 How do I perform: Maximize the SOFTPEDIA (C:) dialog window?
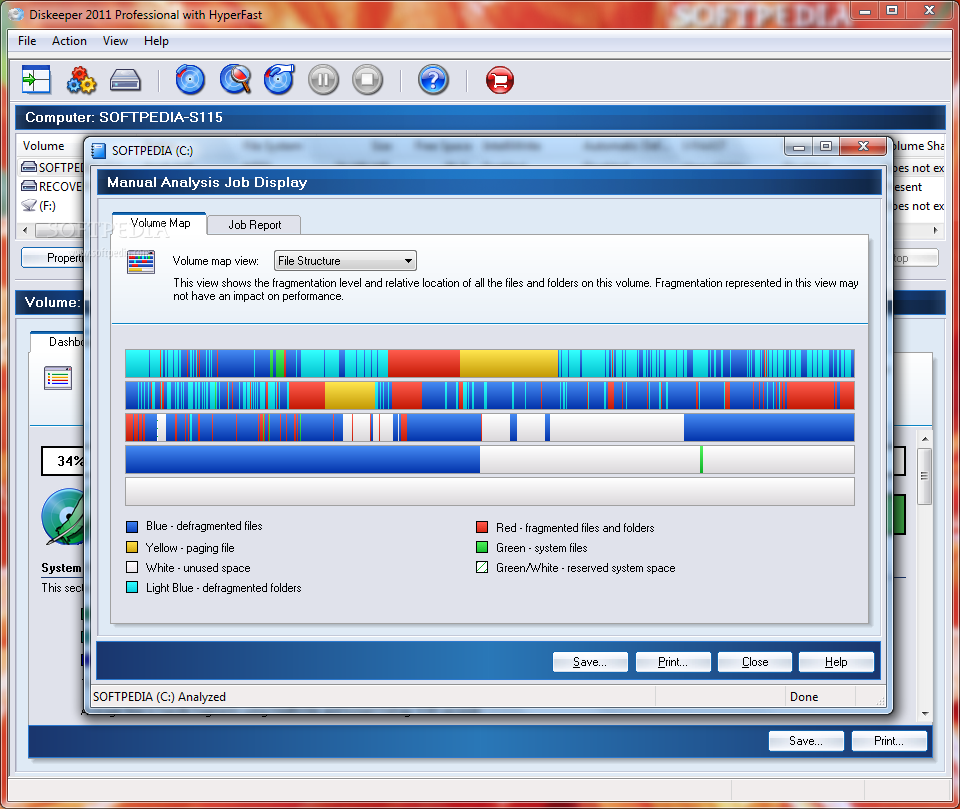825,146
